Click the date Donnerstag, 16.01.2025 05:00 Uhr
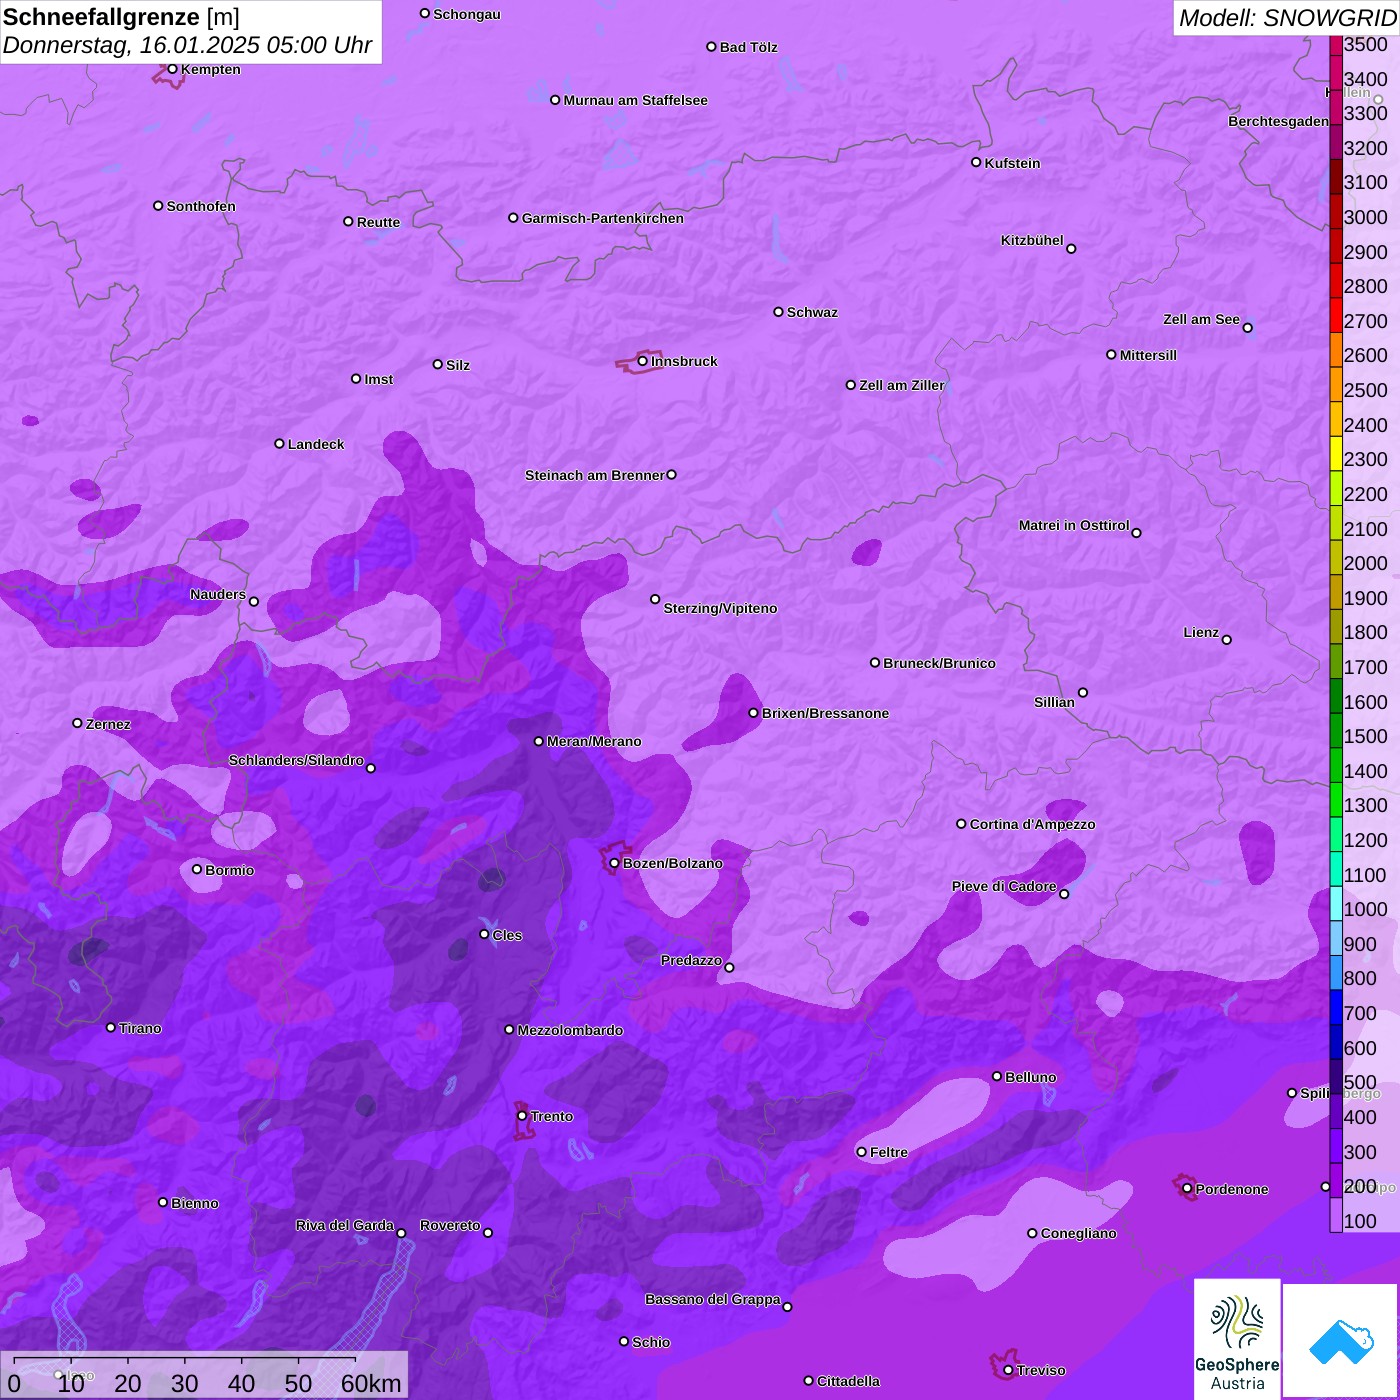Image resolution: width=1400 pixels, height=1400 pixels. click(187, 45)
